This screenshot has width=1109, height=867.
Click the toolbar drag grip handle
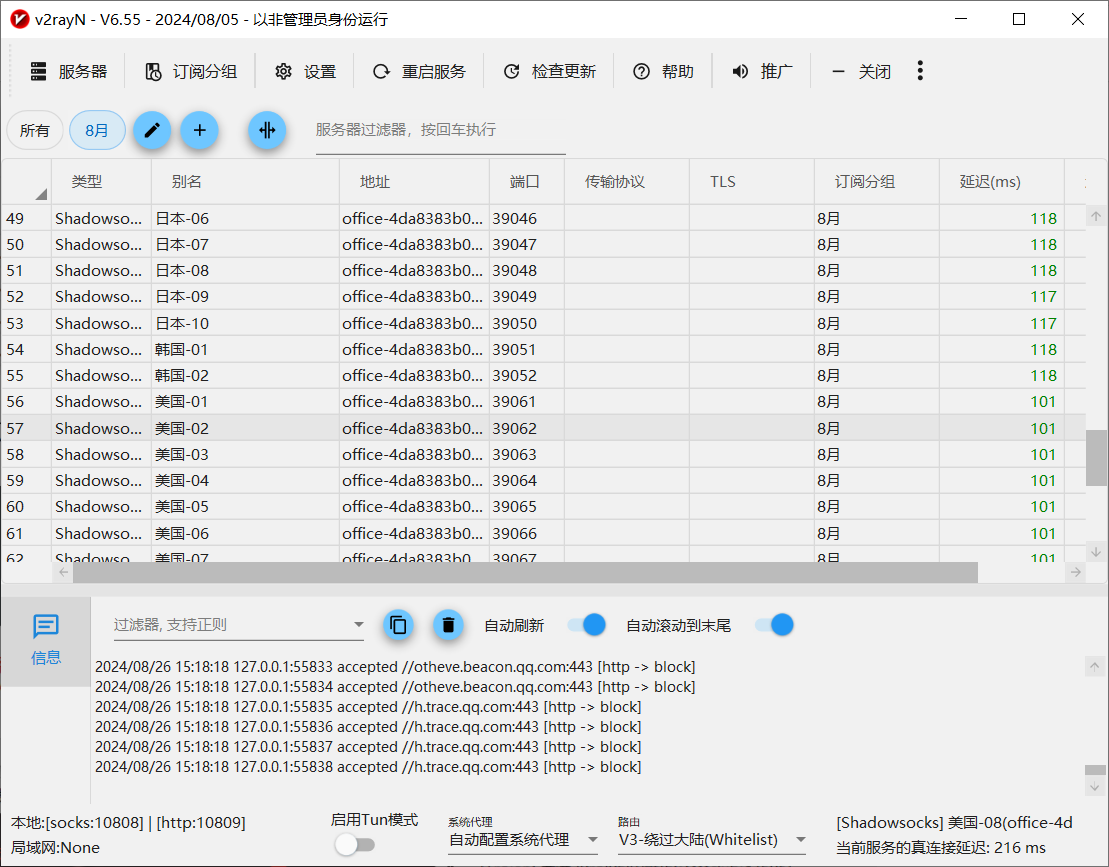pyautogui.click(x=11, y=71)
